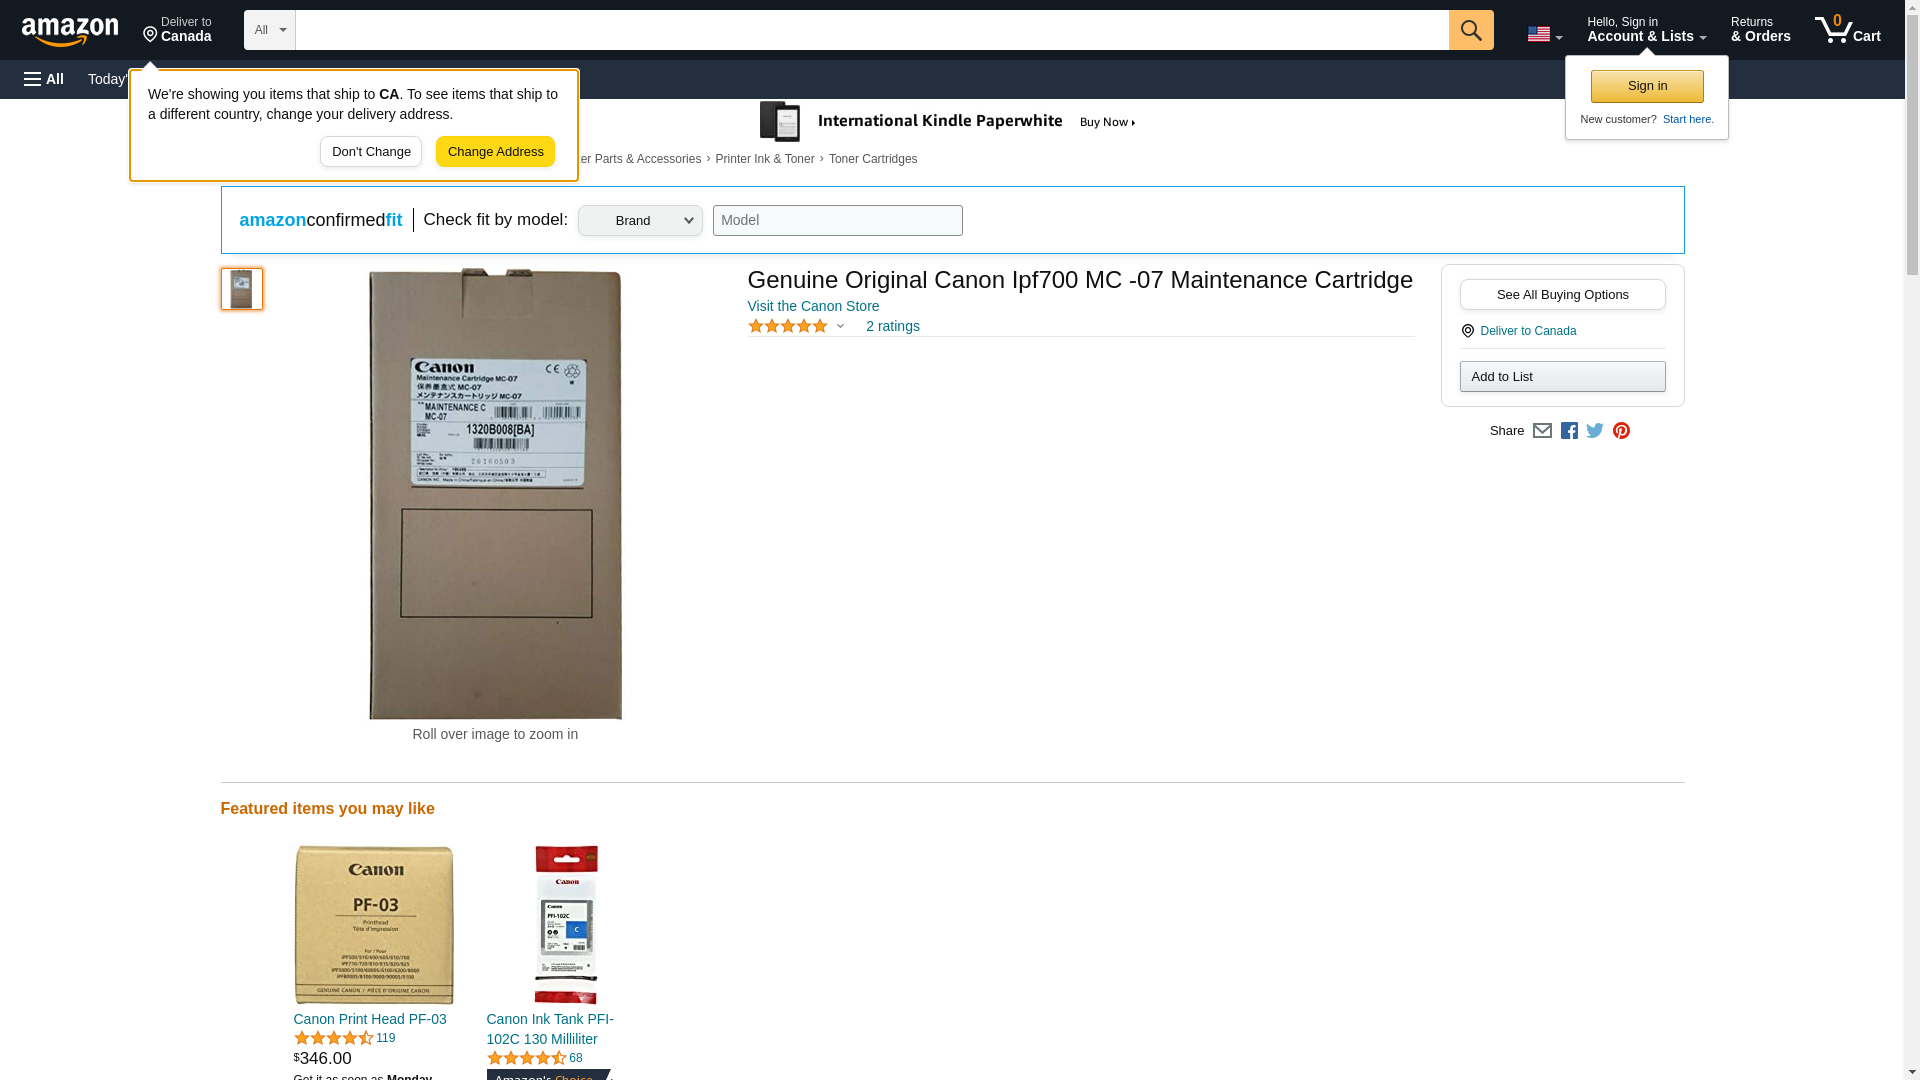1920x1080 pixels.
Task: Click the Model input field
Action: pyautogui.click(x=838, y=221)
